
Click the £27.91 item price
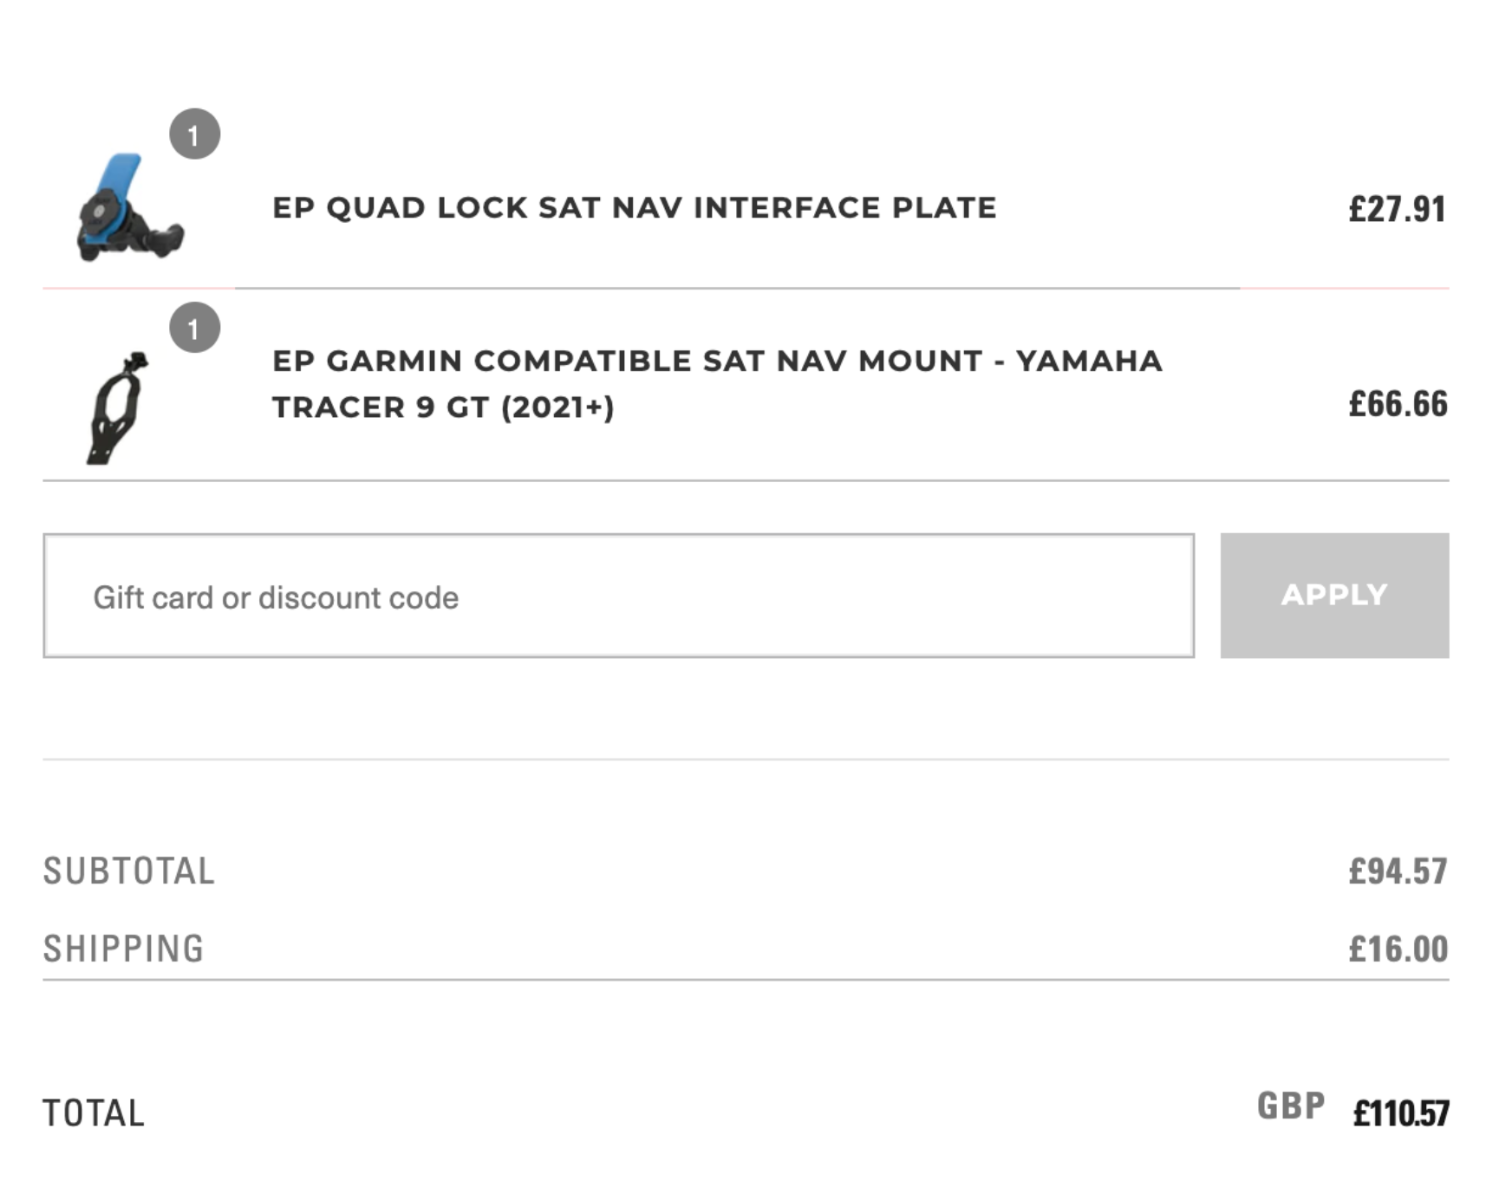click(1397, 209)
